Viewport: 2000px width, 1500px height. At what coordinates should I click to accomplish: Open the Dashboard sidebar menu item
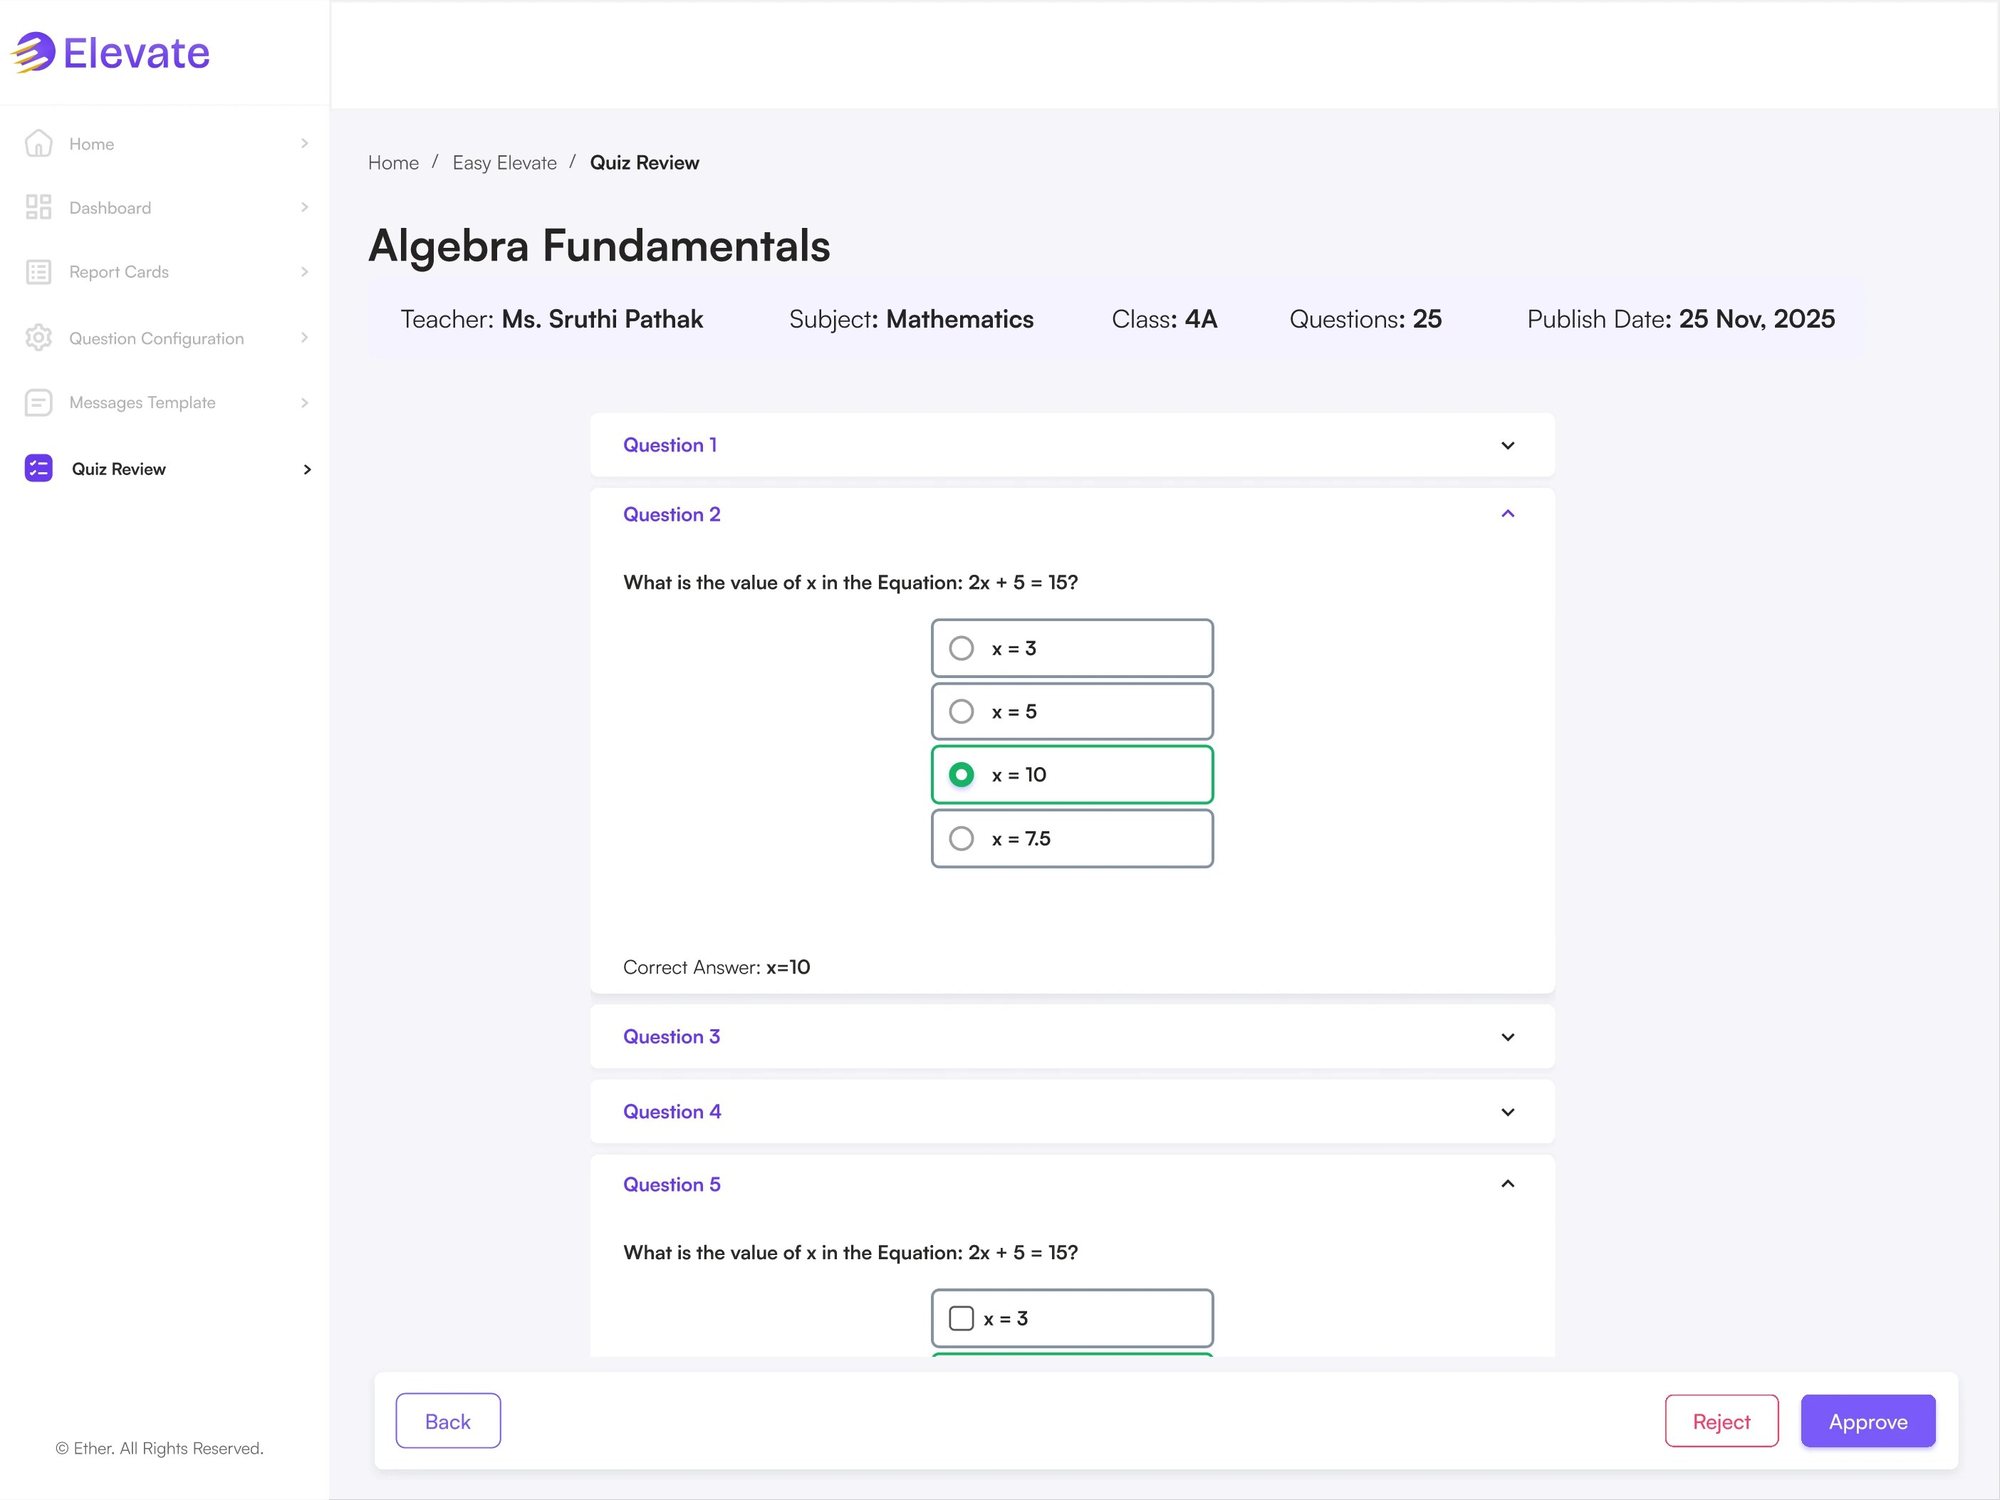click(166, 207)
